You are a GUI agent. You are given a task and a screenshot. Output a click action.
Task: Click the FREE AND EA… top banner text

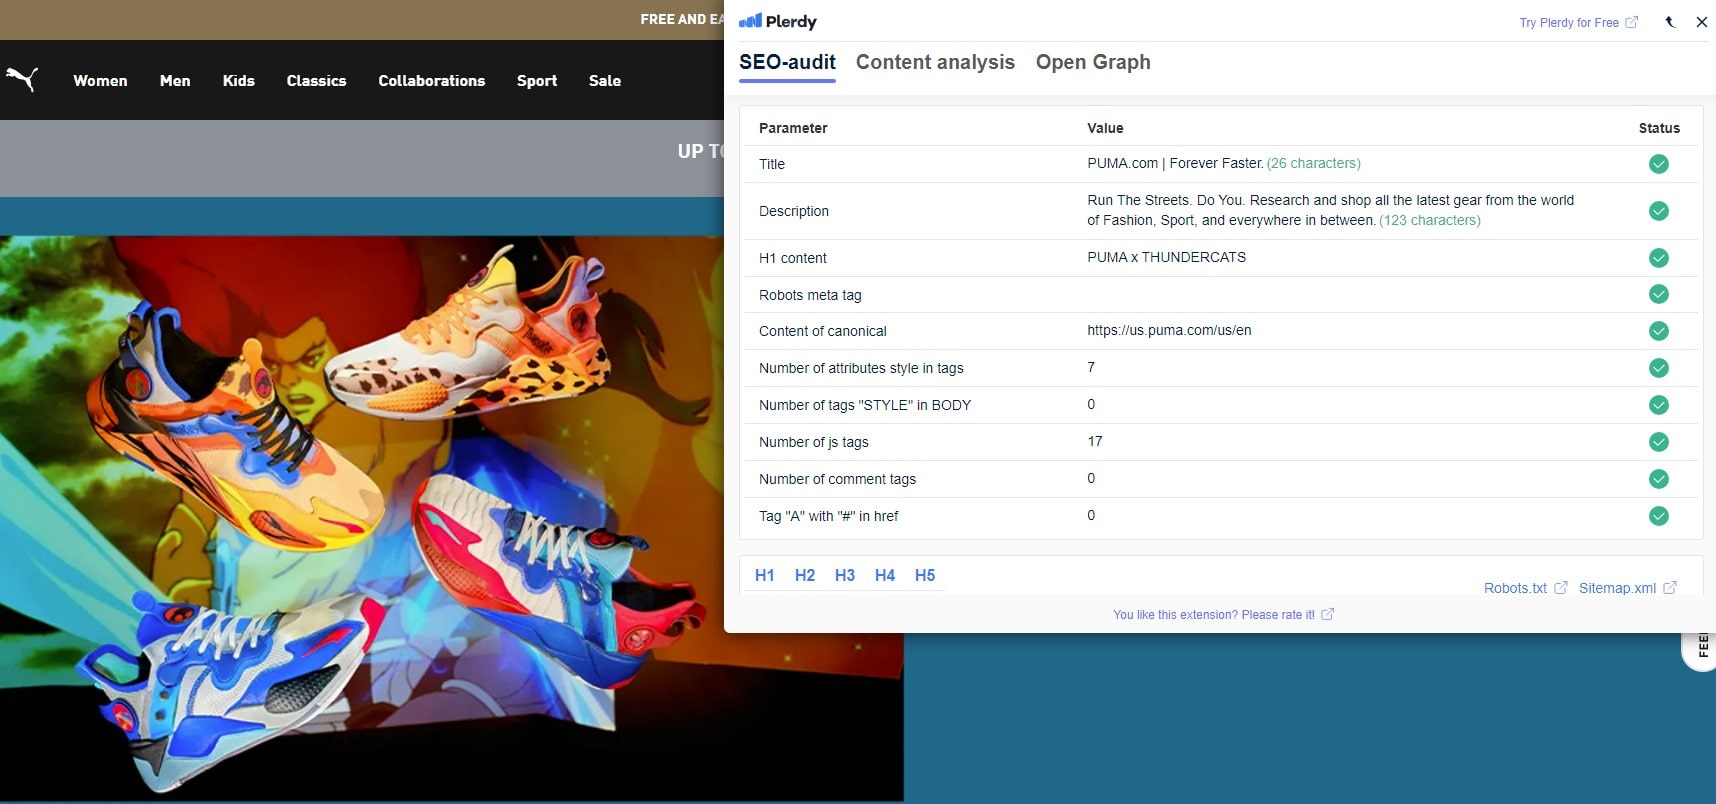click(682, 19)
